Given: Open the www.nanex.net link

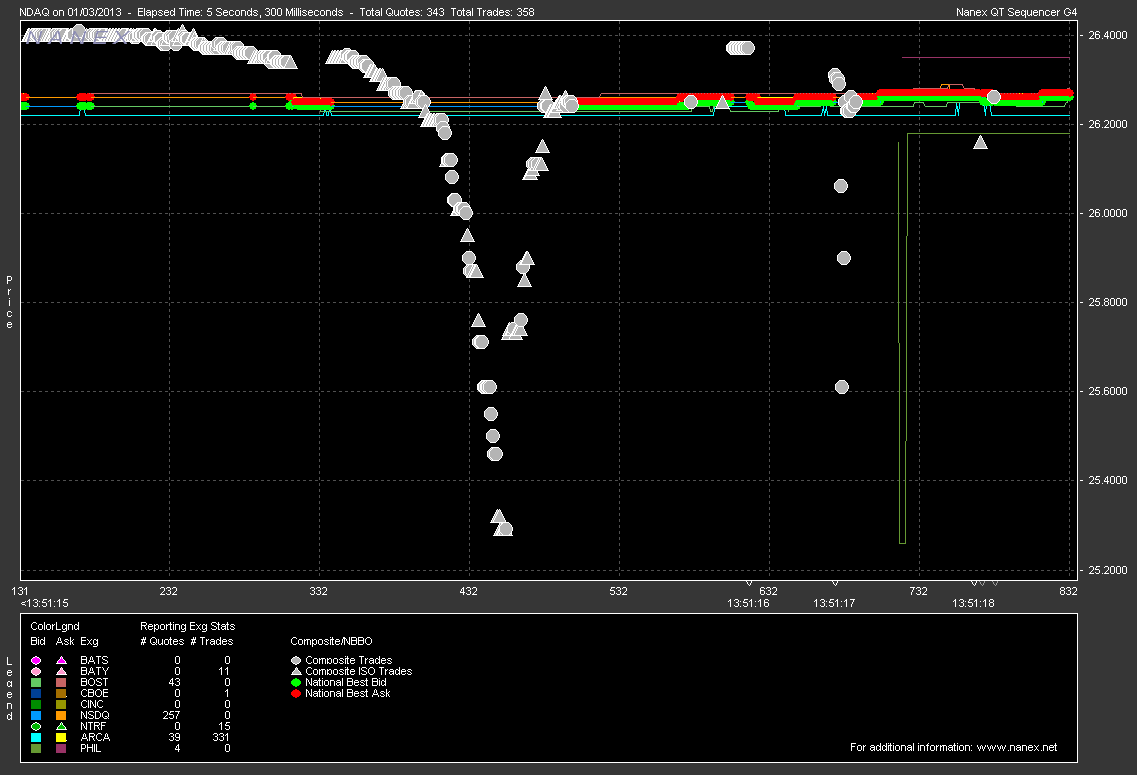Looking at the screenshot, I should [1015, 747].
